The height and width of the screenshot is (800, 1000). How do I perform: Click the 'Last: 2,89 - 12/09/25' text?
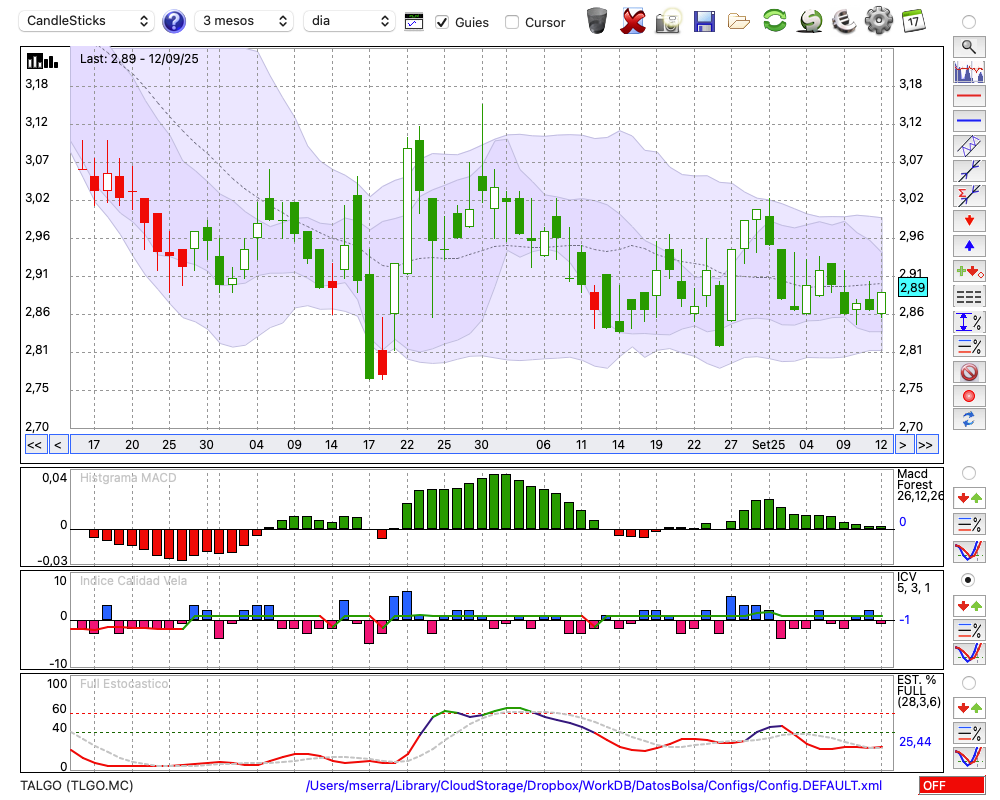139,59
